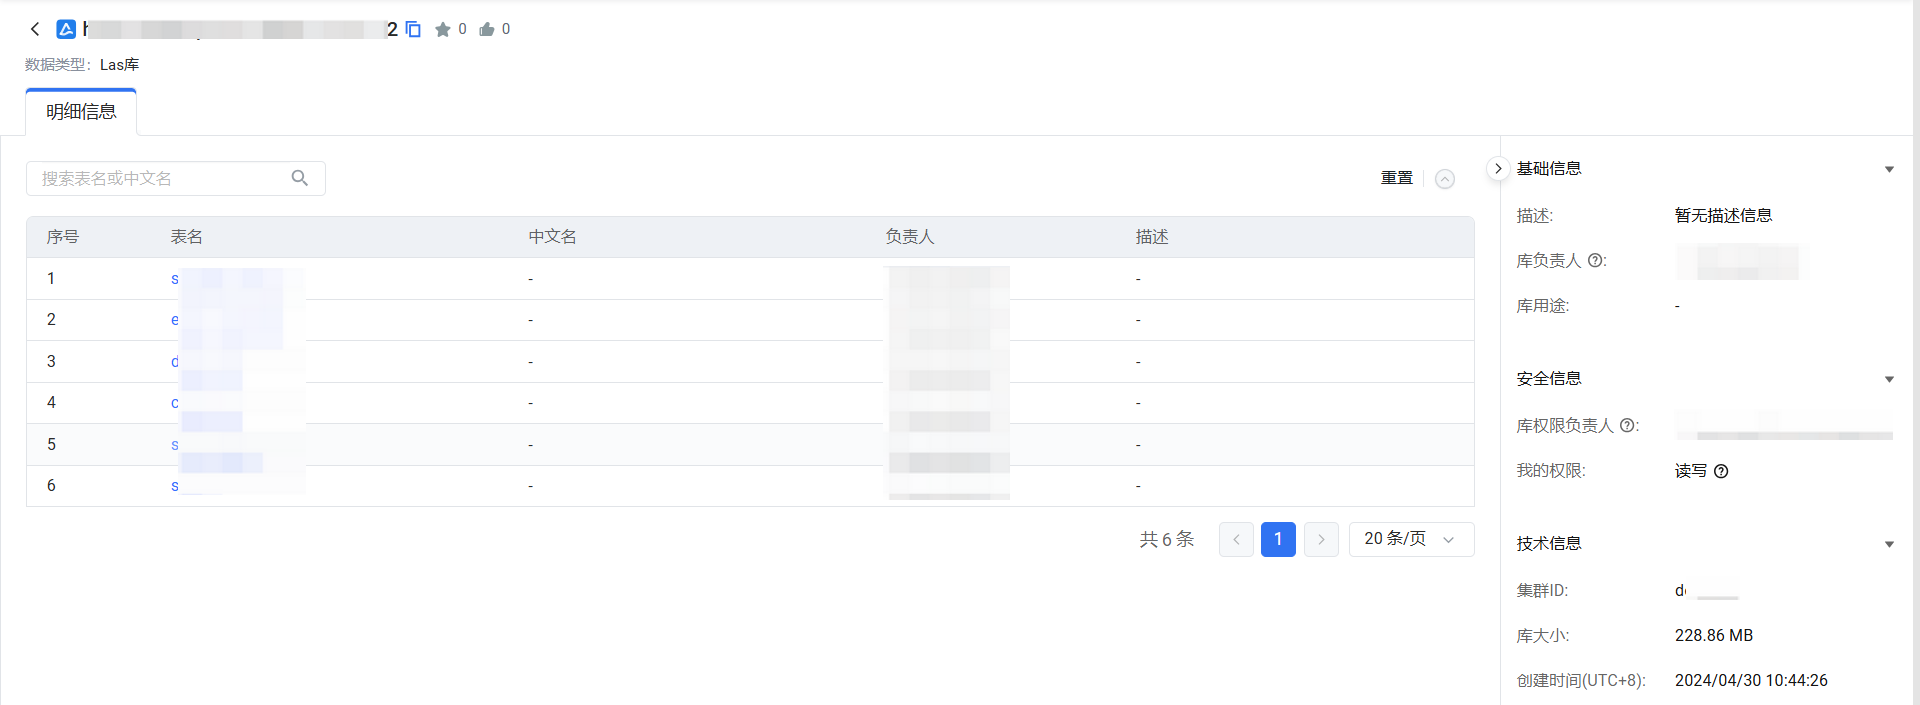Click the help icon beside 库负责人

click(1597, 261)
